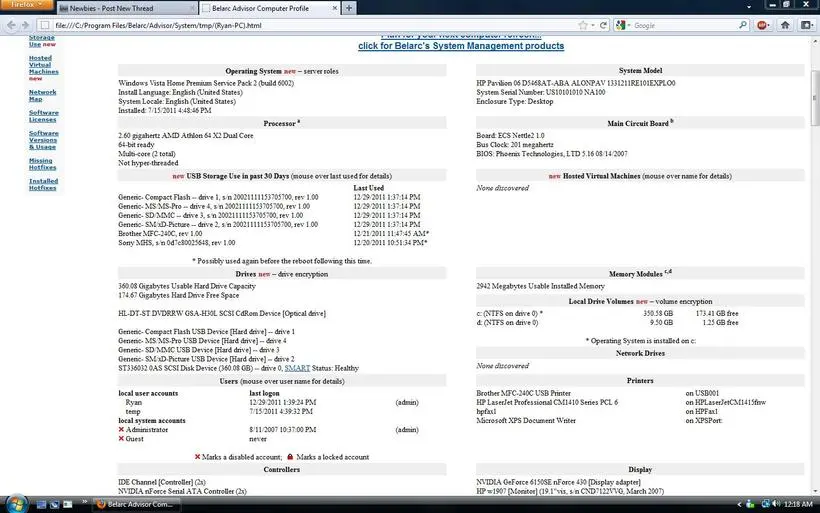Click the Brother MFC-240C USB Printer entry
Image resolution: width=820 pixels, height=513 pixels.
coord(523,393)
